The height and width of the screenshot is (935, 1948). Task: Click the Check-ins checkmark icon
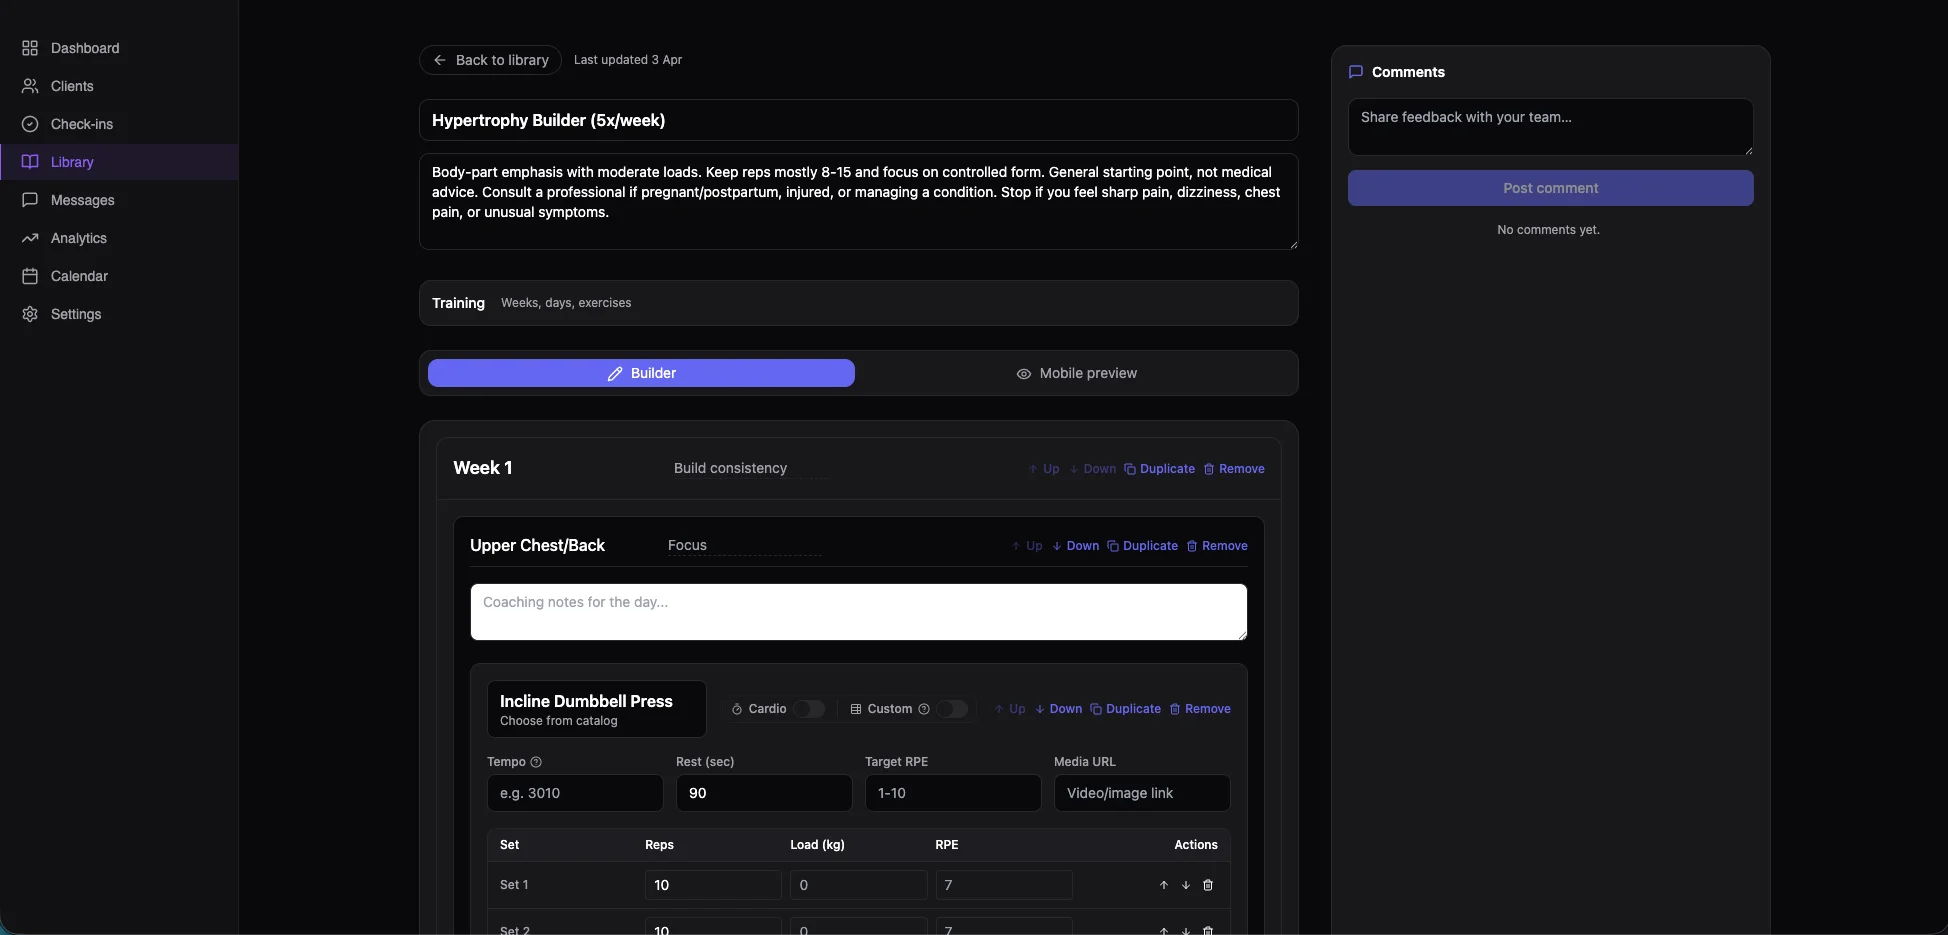(x=30, y=124)
